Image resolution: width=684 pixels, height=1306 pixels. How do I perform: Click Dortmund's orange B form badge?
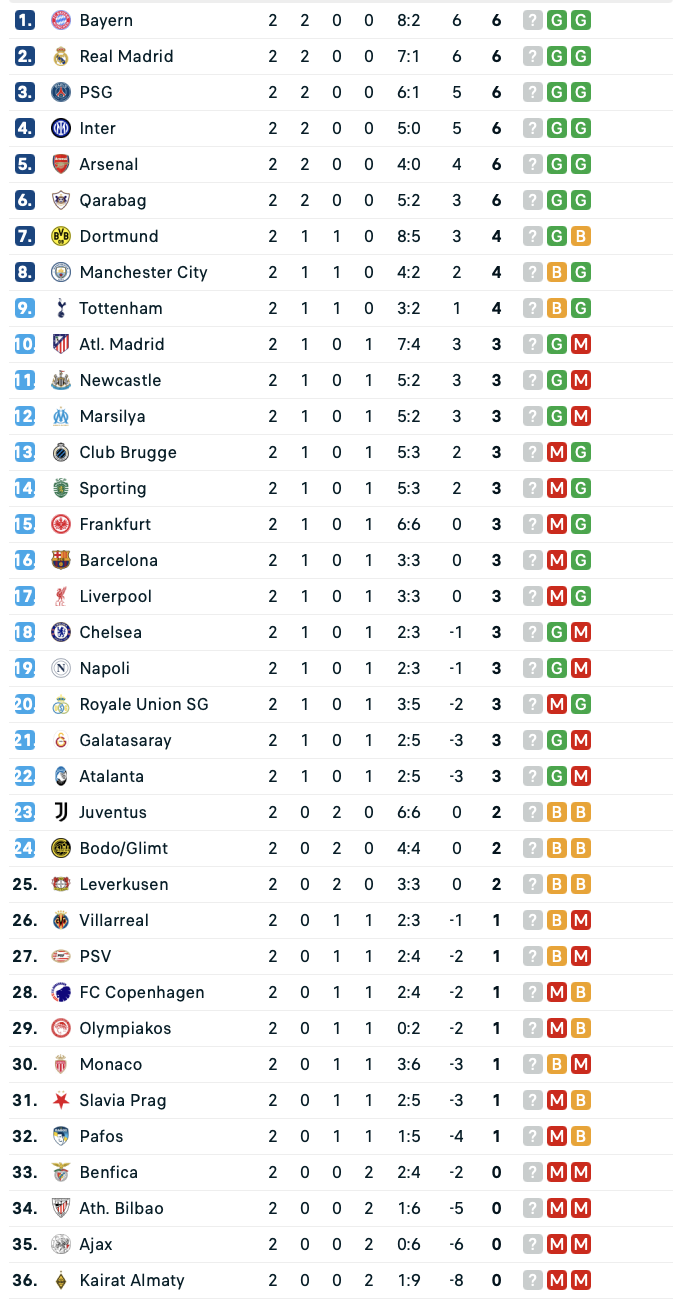[x=580, y=236]
